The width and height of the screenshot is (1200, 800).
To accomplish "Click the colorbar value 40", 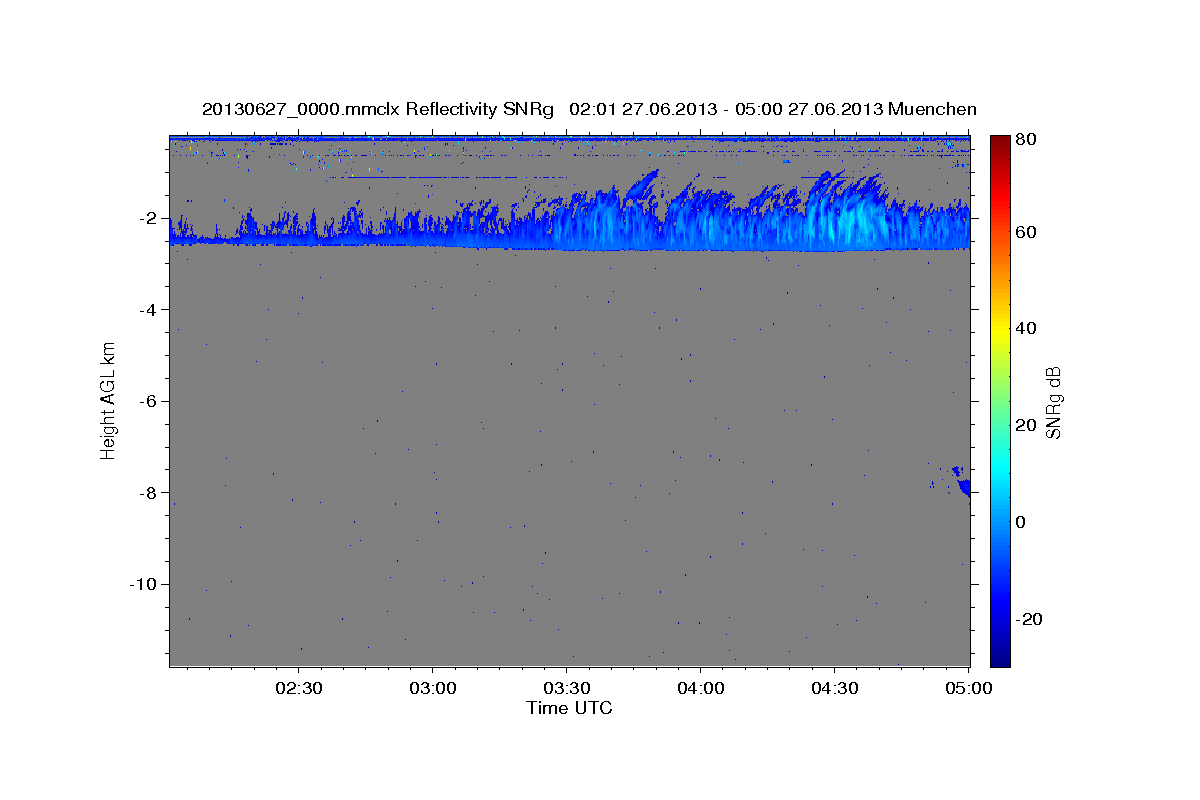I will pos(1028,328).
